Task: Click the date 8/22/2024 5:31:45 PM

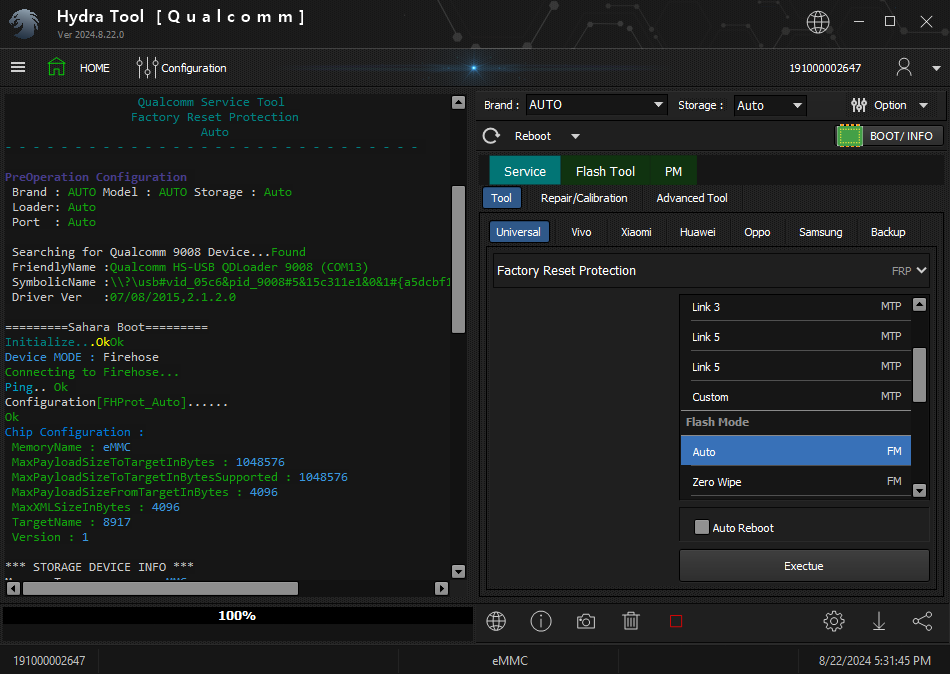Action: (x=875, y=661)
